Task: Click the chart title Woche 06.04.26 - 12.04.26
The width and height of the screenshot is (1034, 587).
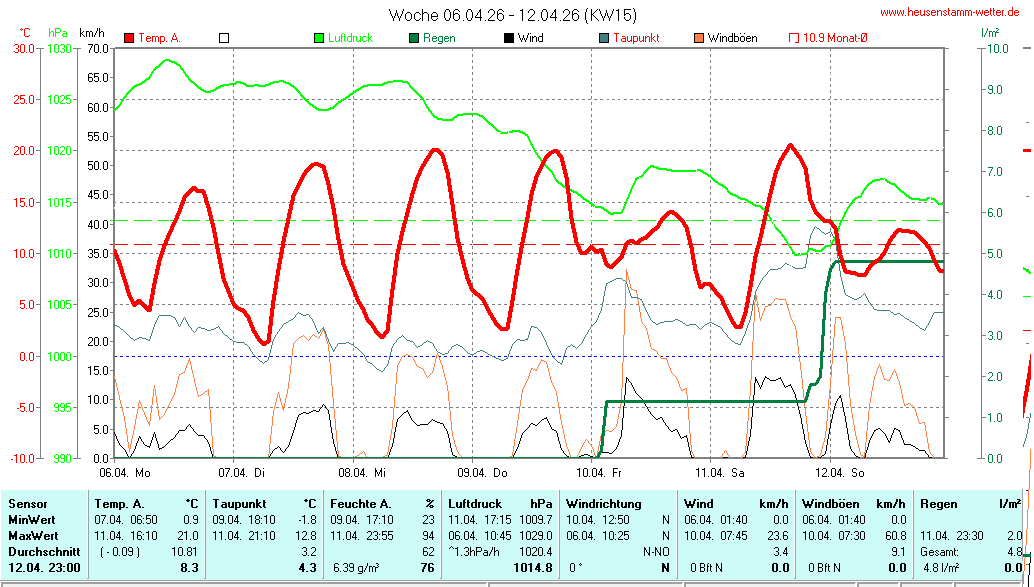Action: pos(512,14)
